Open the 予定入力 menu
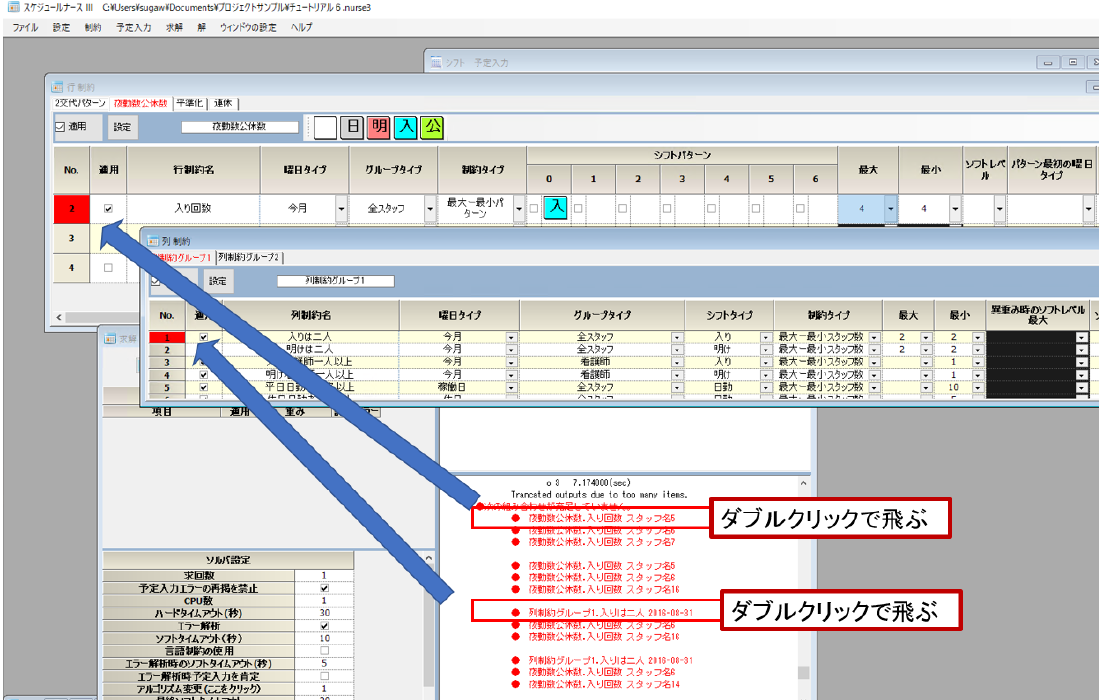Image resolution: width=1110 pixels, height=700 pixels. pyautogui.click(x=134, y=28)
